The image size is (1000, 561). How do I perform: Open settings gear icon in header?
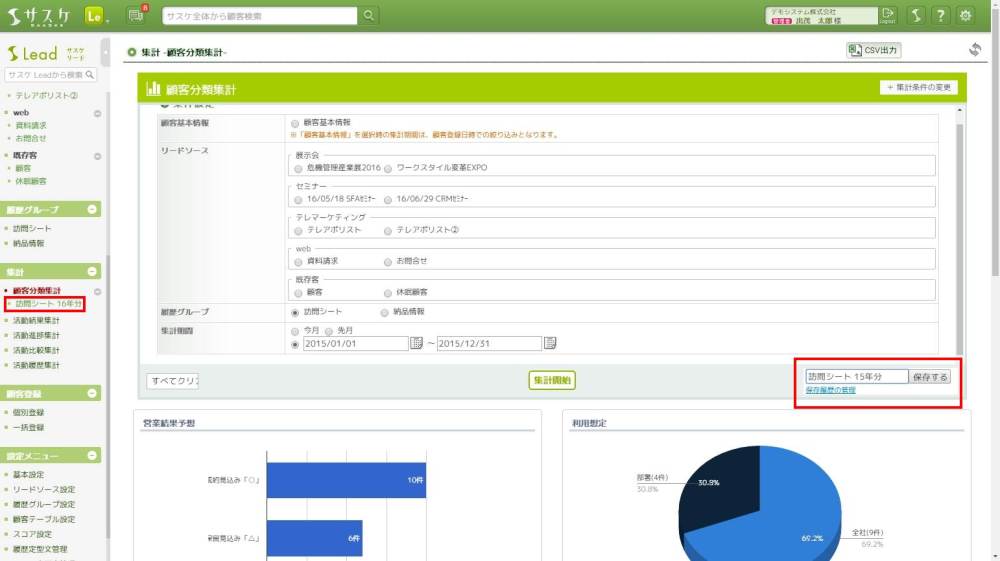966,15
